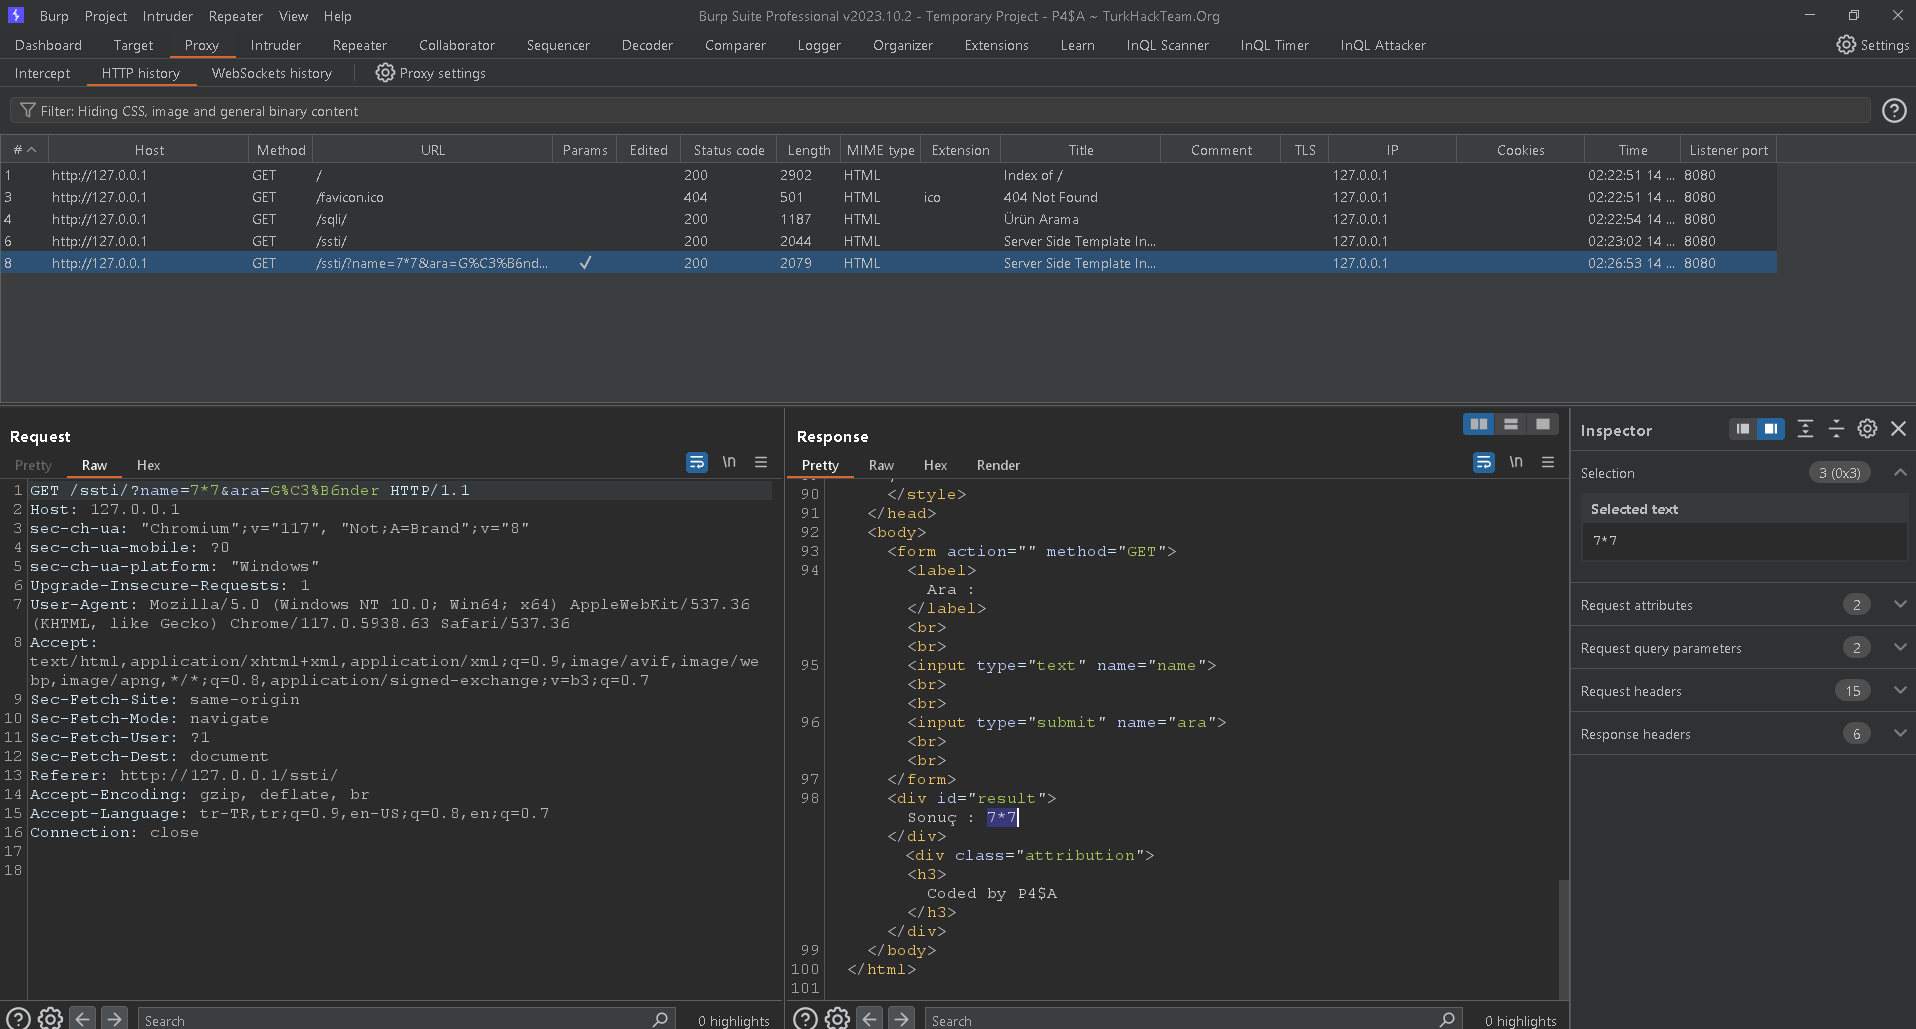Open the Intercept sub-tab
Screen dimensions: 1916x1029
(42, 73)
